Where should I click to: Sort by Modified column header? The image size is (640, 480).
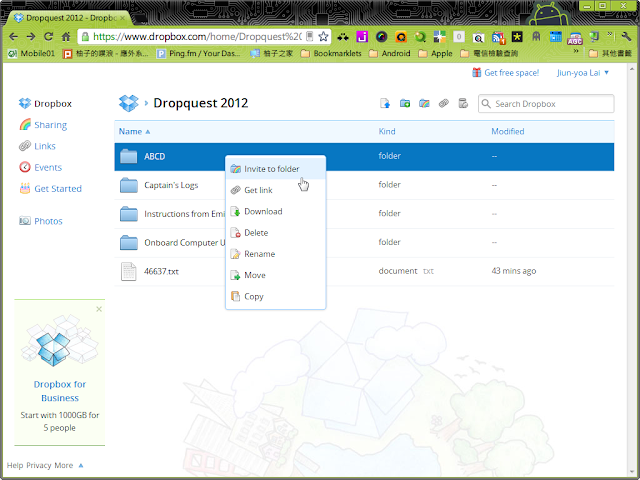click(508, 131)
